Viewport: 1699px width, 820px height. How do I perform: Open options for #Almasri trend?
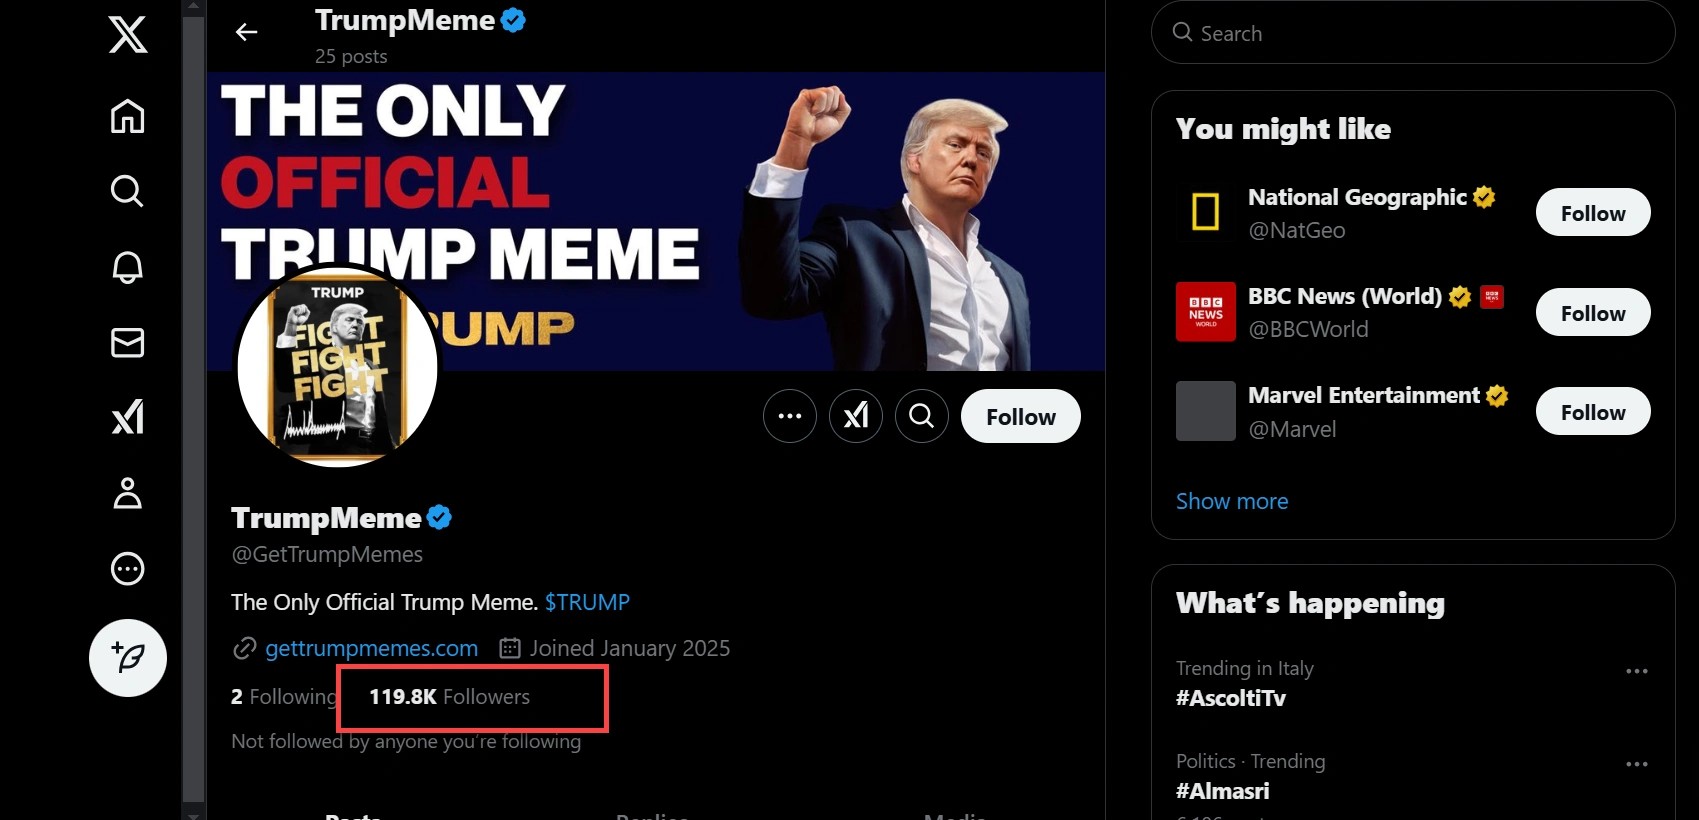pos(1636,764)
